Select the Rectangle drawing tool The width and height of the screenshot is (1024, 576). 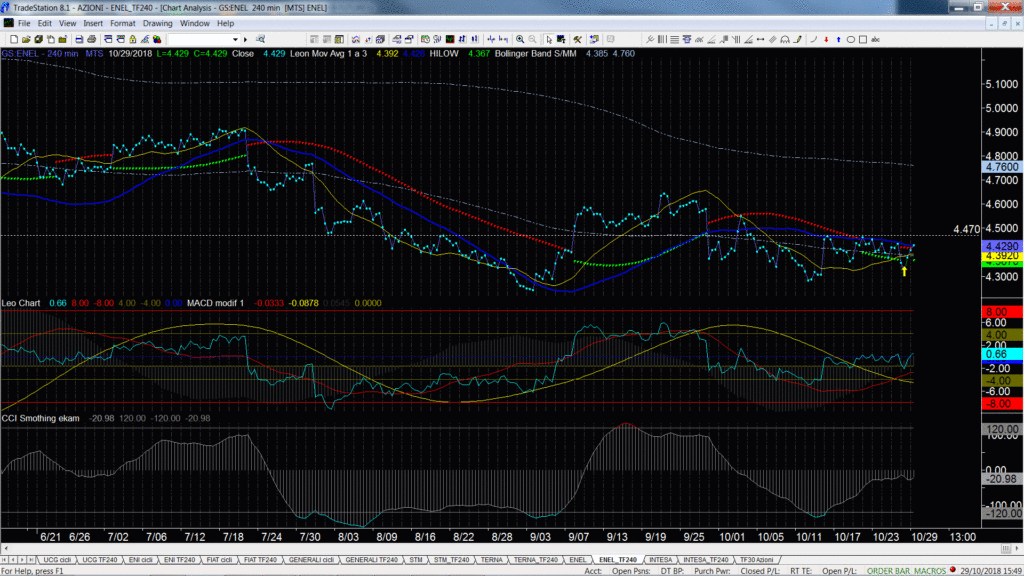pyautogui.click(x=863, y=40)
